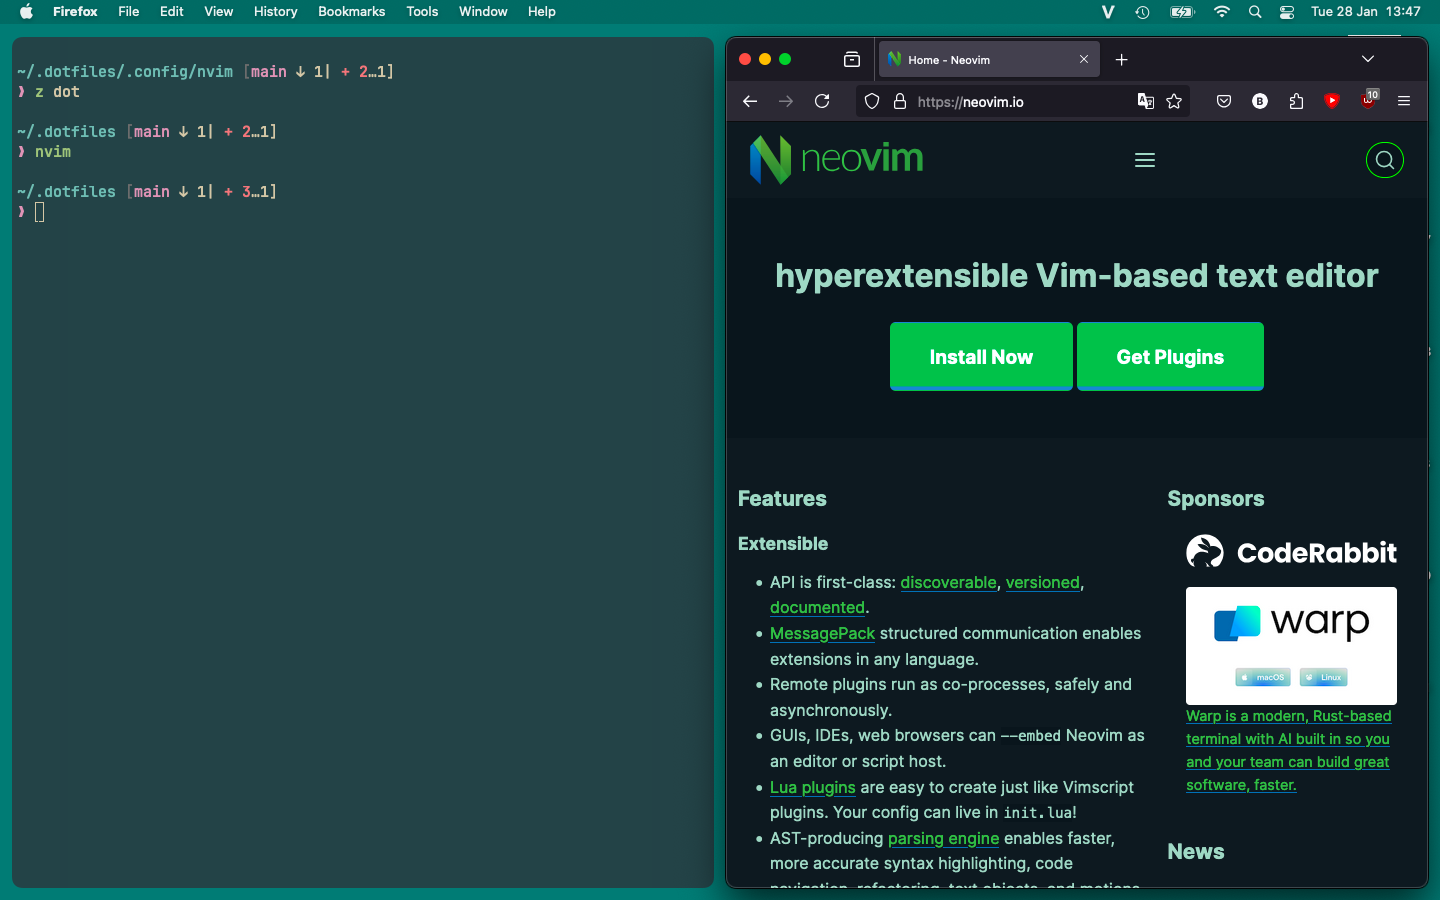This screenshot has width=1440, height=900.
Task: Click the warp sponsor banner image
Action: 1291,645
